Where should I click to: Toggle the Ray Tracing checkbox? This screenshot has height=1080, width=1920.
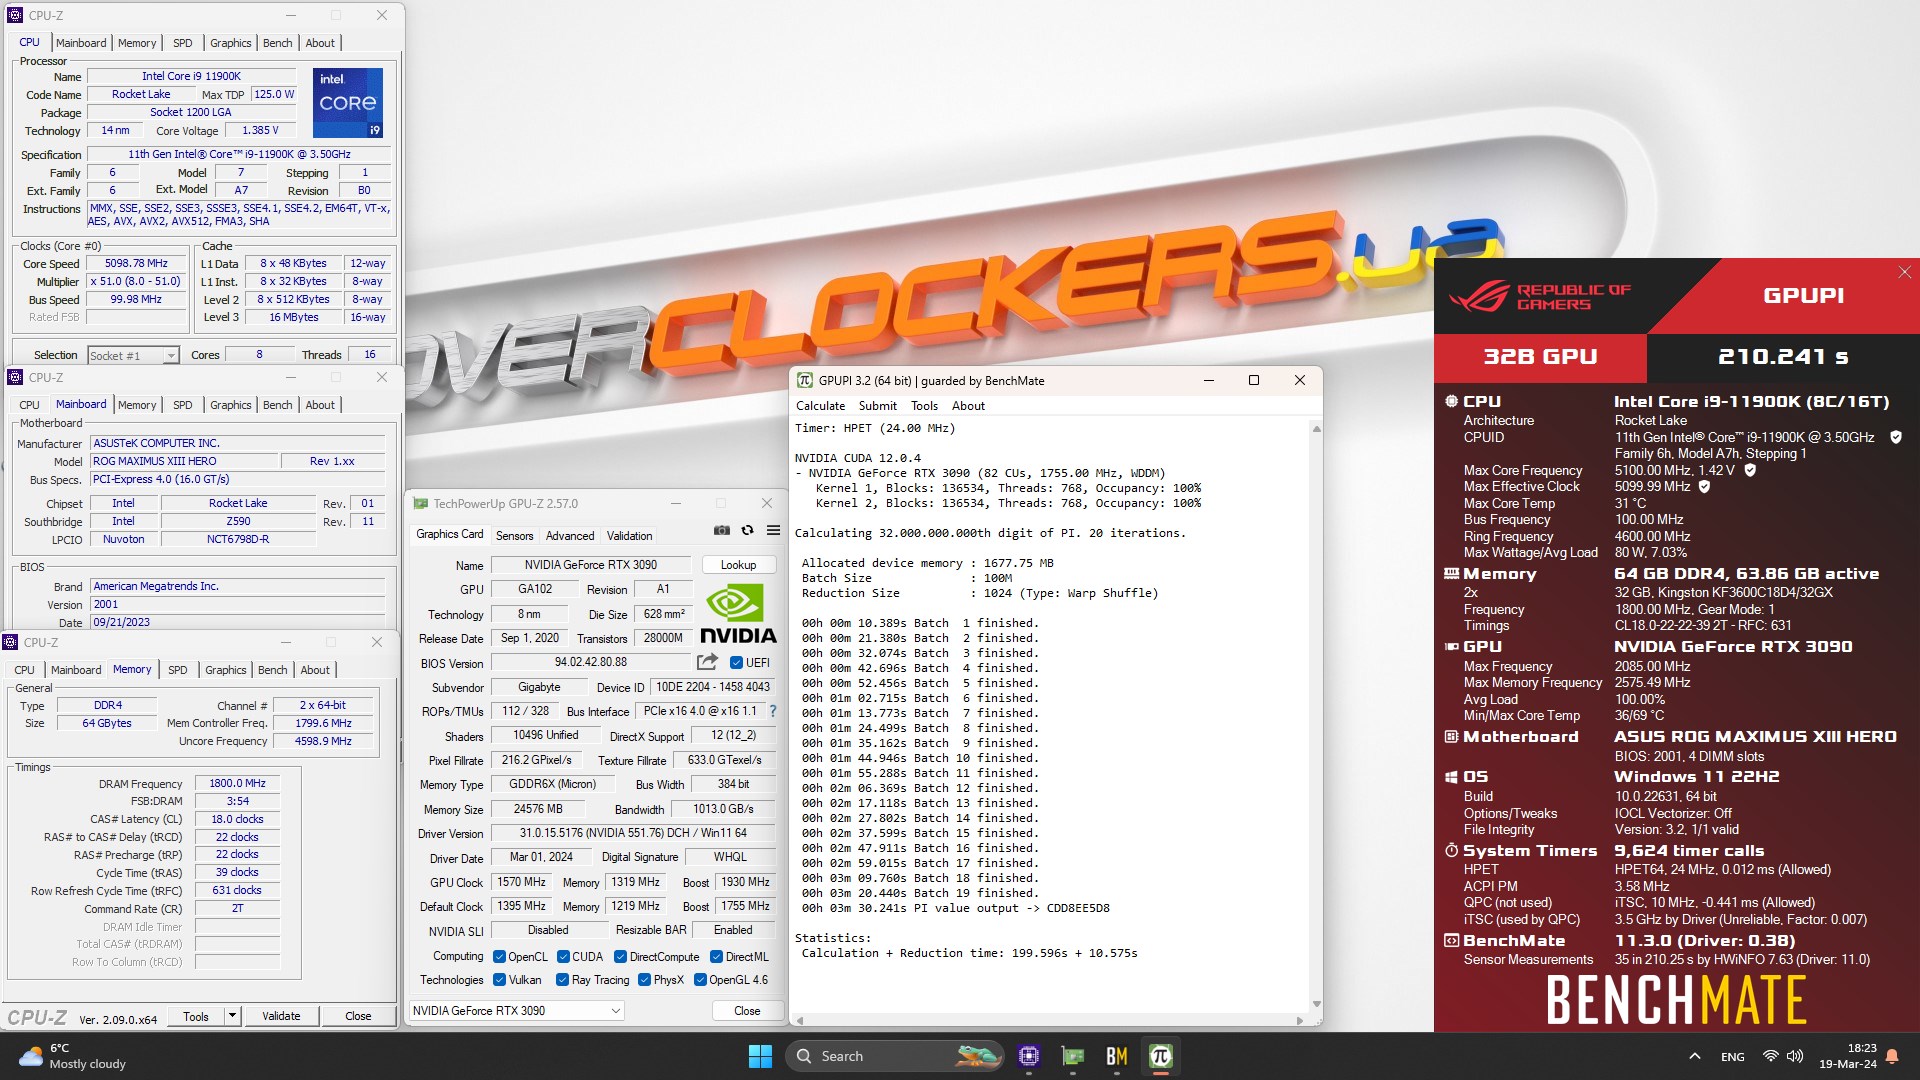(562, 979)
